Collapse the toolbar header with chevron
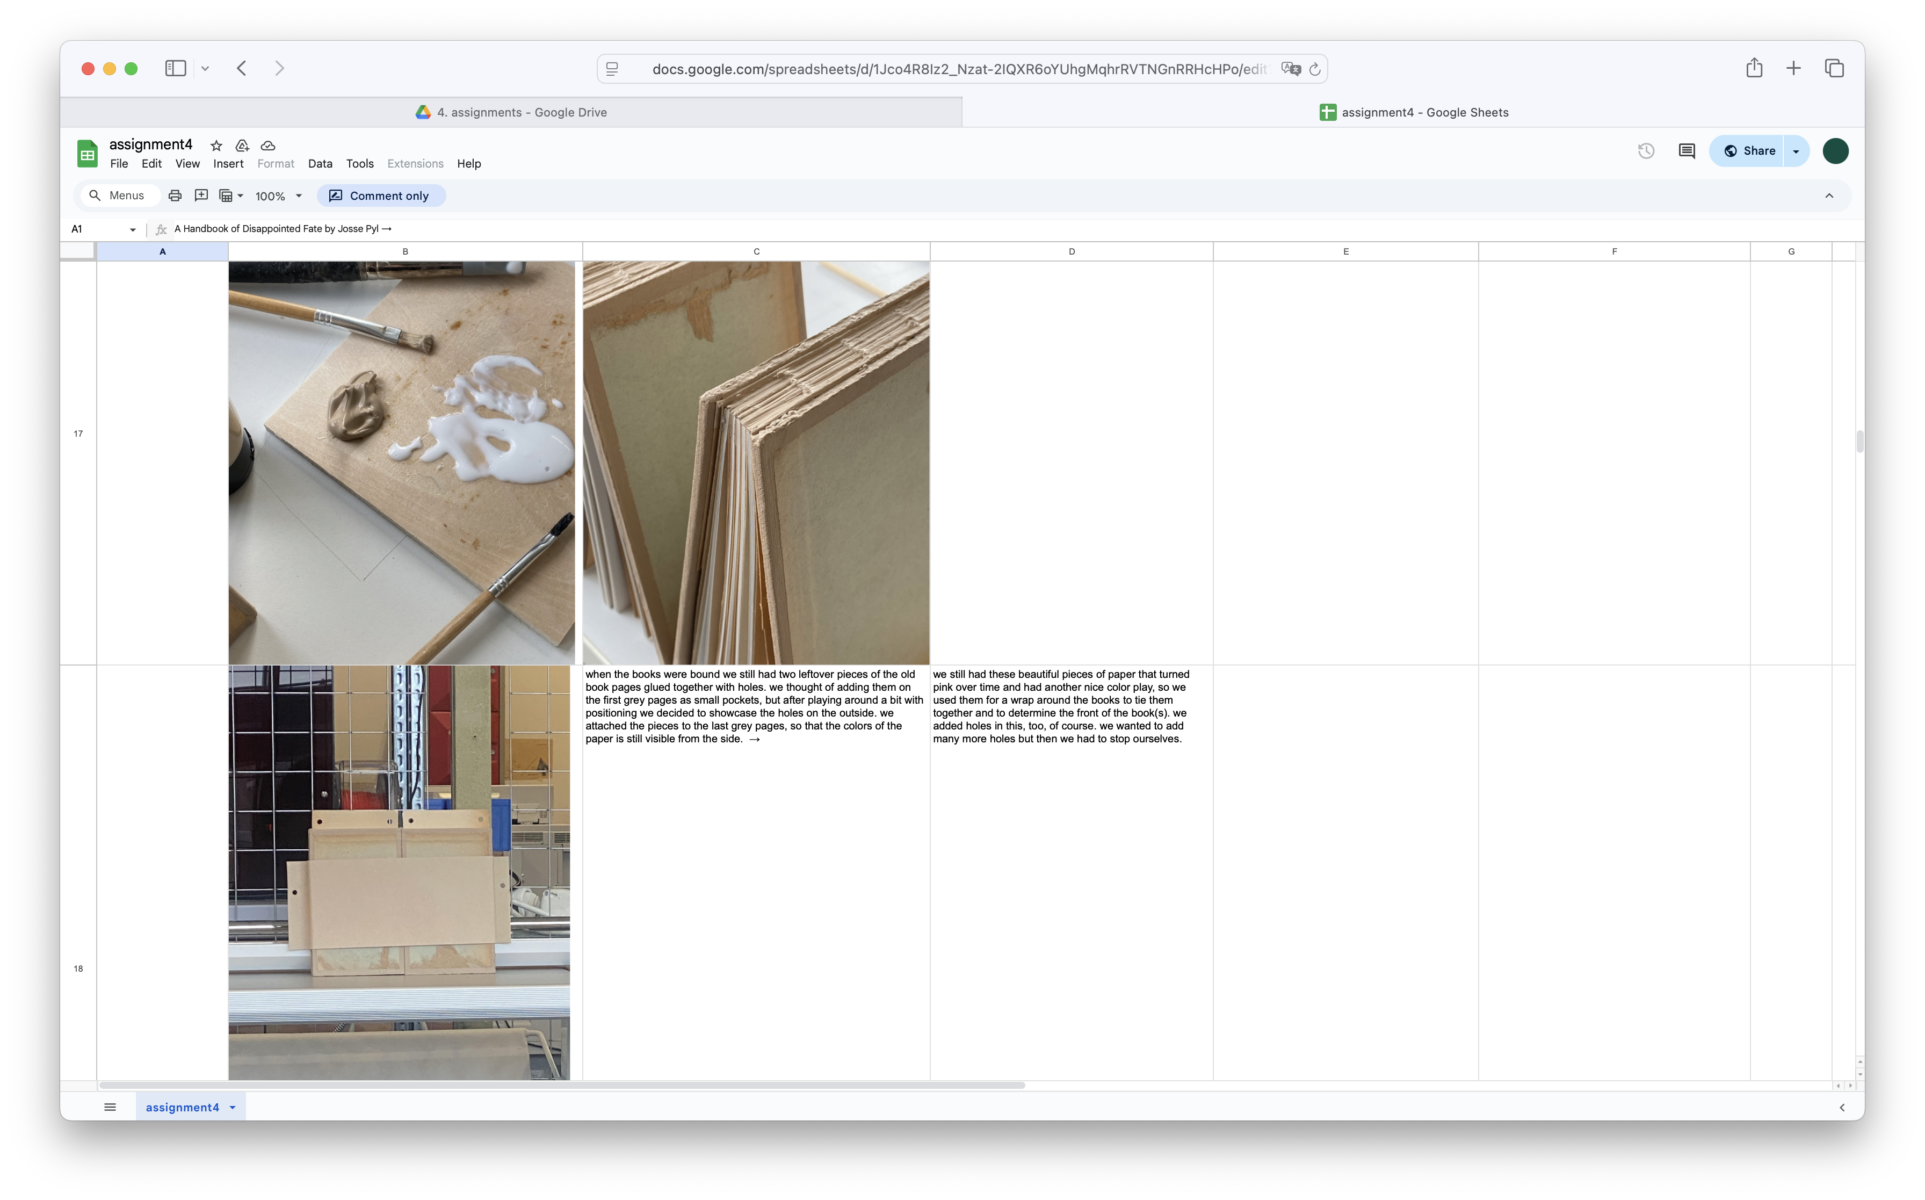 pyautogui.click(x=1829, y=196)
